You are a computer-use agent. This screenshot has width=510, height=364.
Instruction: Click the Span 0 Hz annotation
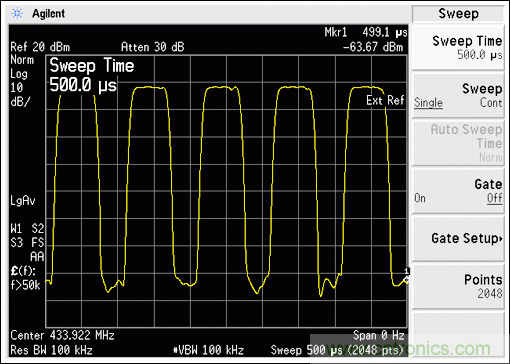379,335
